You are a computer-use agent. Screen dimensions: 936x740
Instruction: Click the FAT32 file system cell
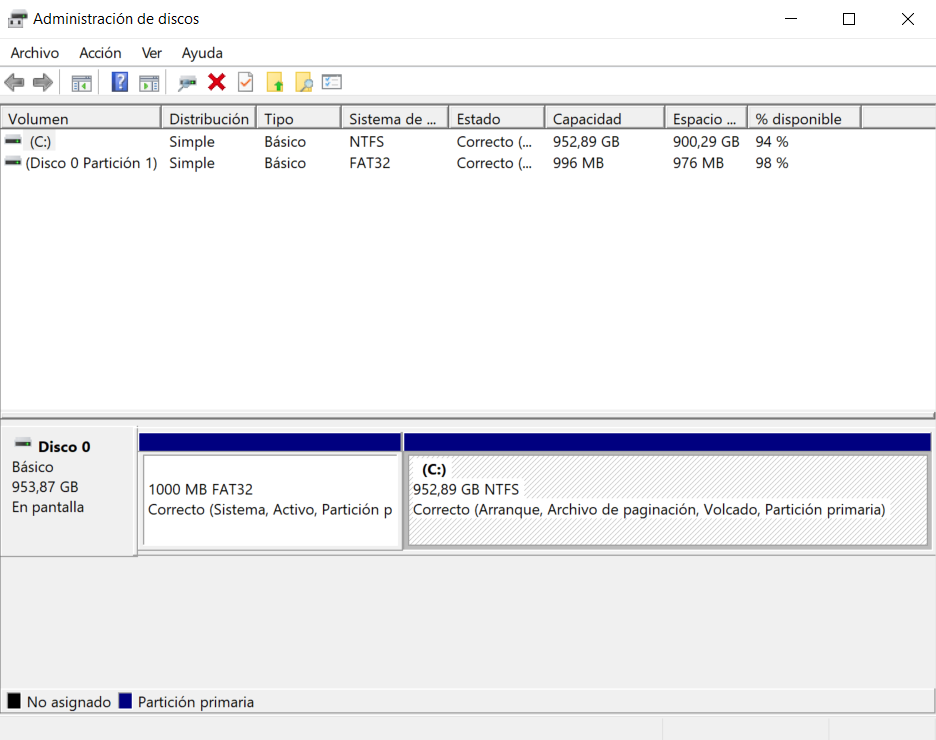pos(370,163)
